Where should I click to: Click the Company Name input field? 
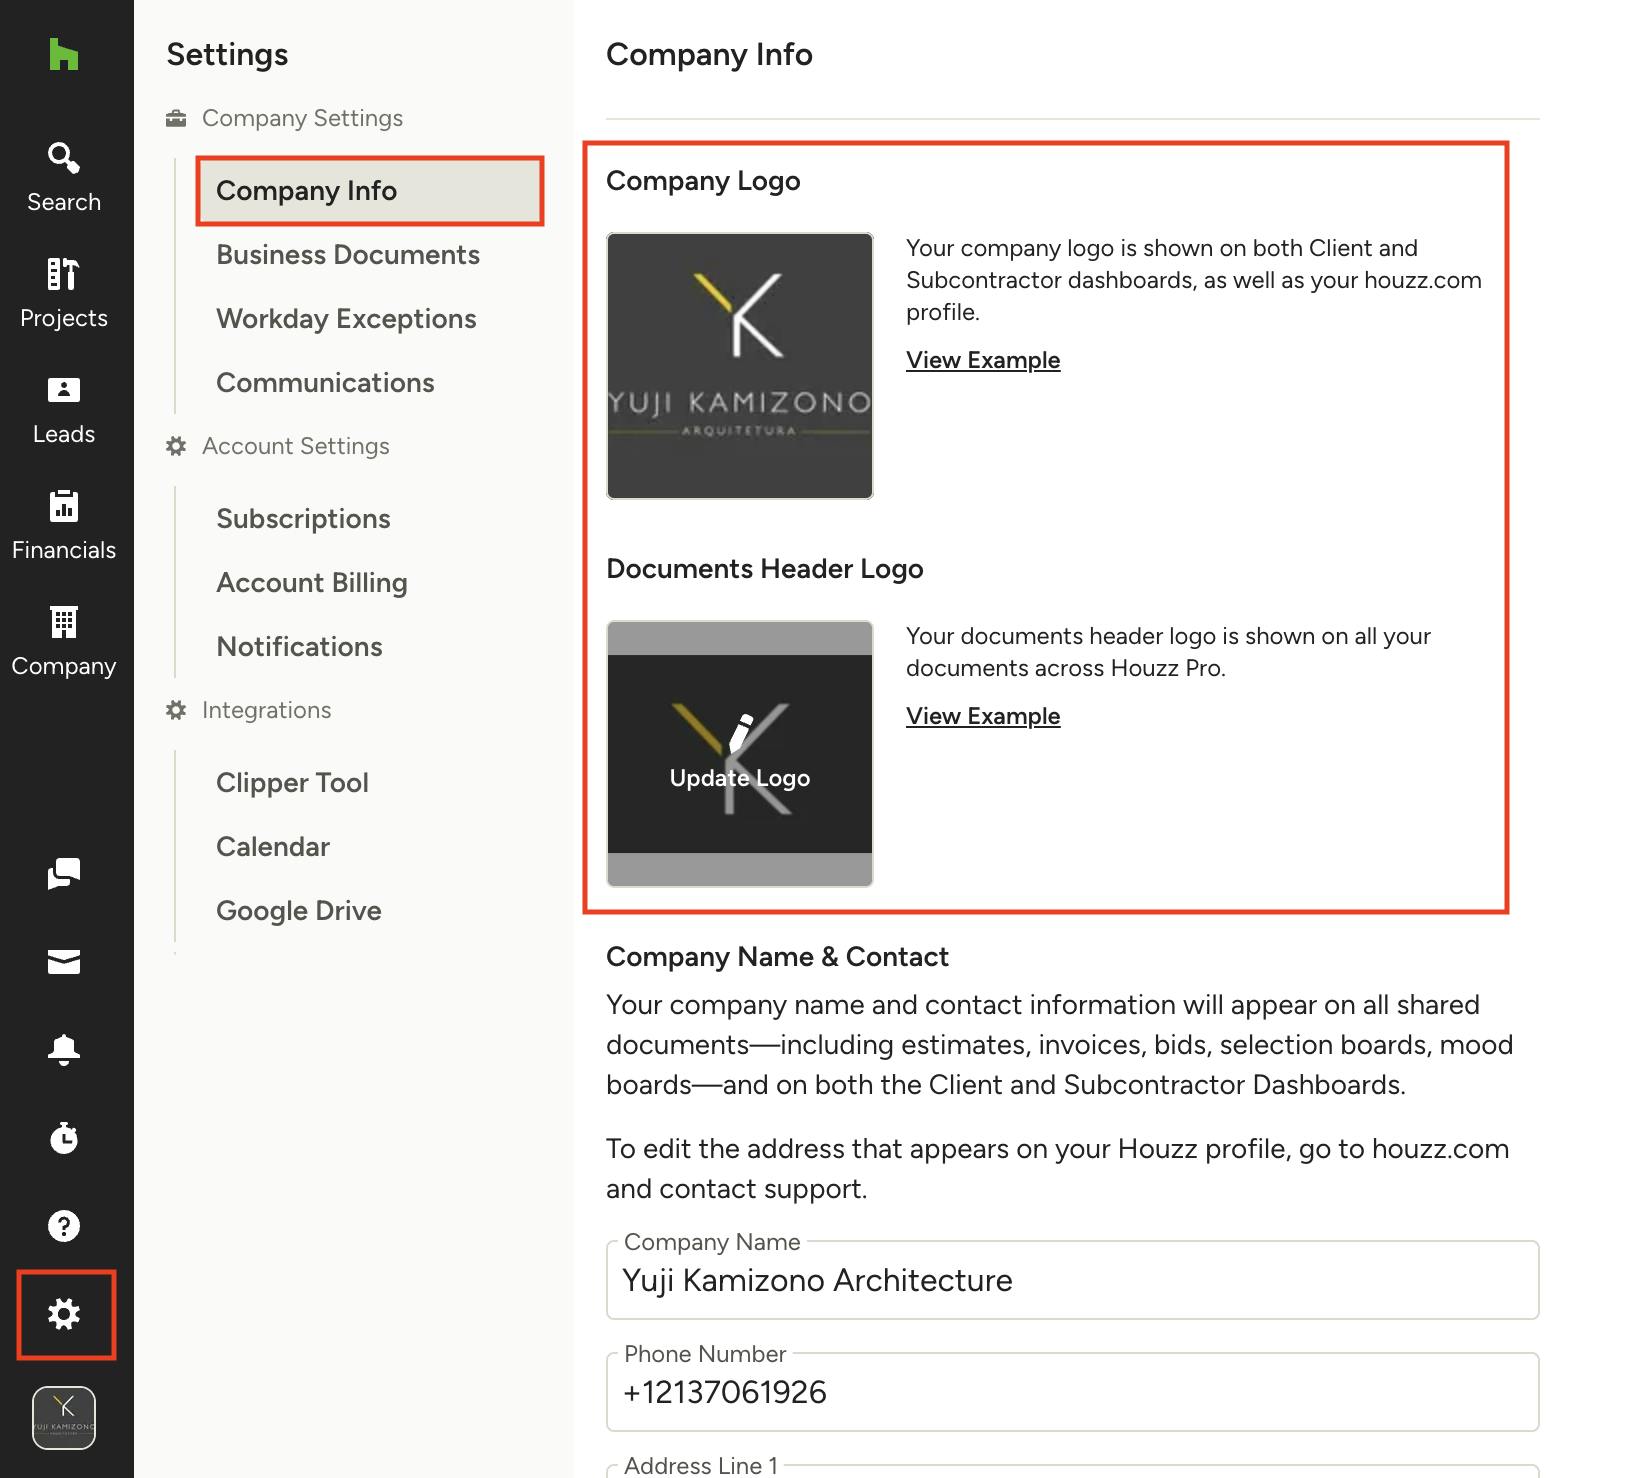coord(1072,1280)
